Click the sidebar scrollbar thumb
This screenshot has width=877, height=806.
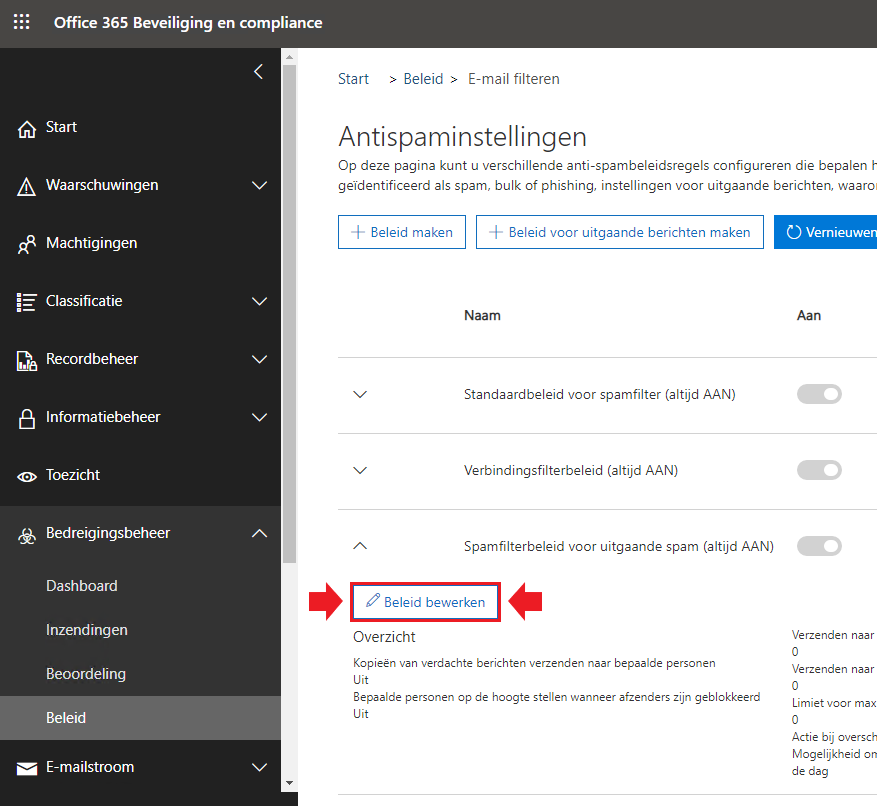(x=289, y=314)
